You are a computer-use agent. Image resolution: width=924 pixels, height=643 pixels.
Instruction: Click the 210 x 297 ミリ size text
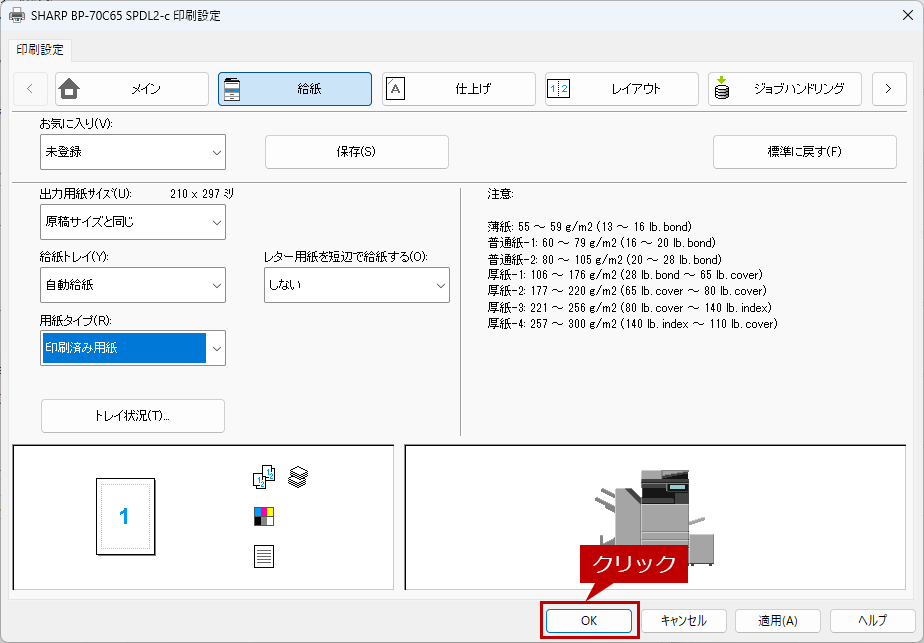[202, 194]
